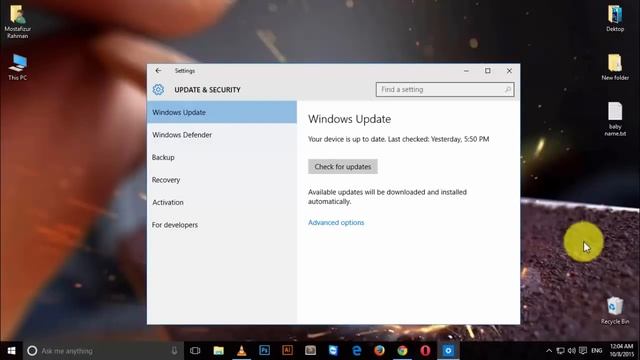Open the Backup section
640x360 pixels.
[222, 157]
